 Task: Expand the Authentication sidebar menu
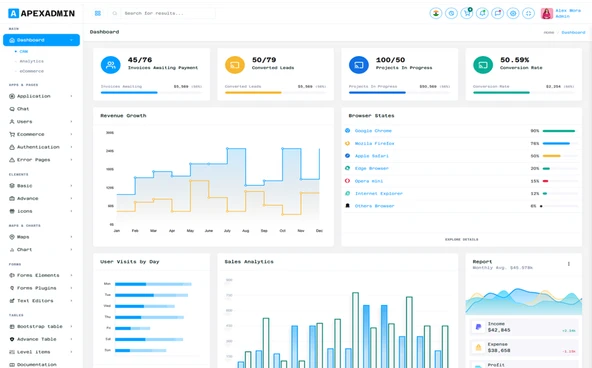(x=42, y=147)
